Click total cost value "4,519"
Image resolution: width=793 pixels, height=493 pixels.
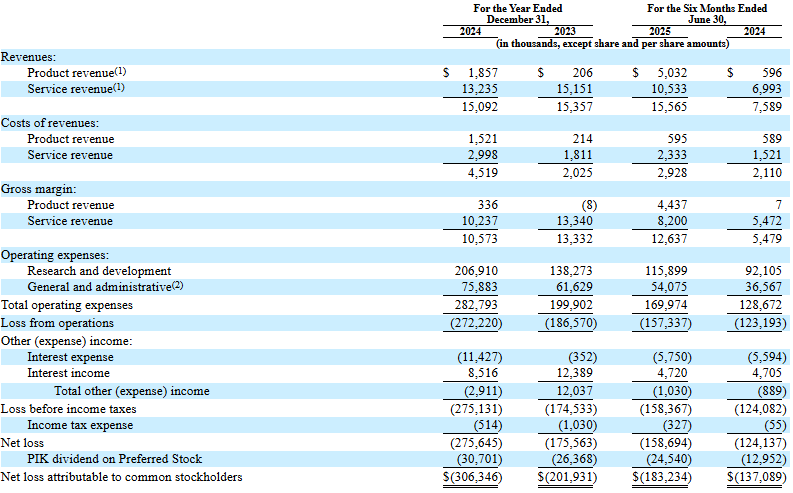click(x=483, y=173)
